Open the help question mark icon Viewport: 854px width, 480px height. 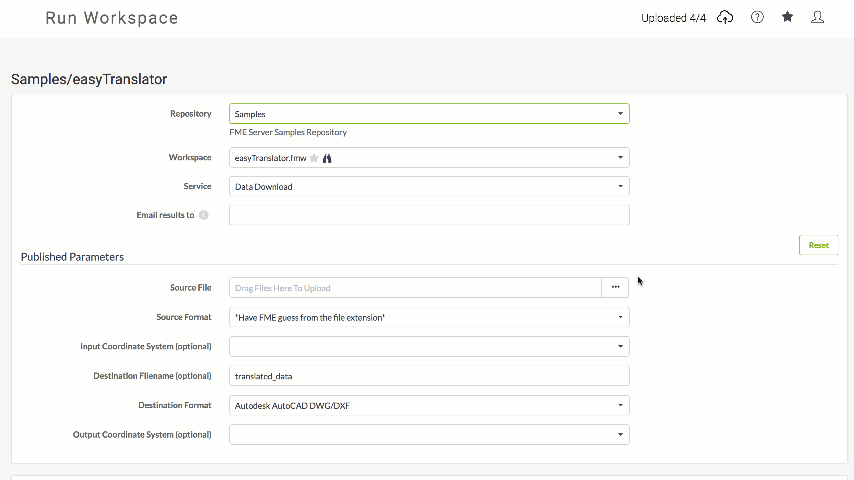(x=757, y=17)
